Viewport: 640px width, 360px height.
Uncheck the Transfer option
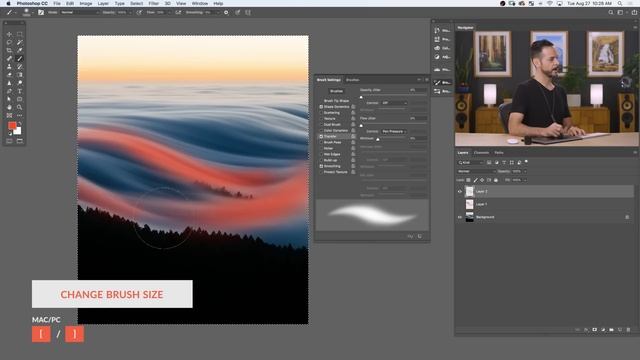pos(321,136)
